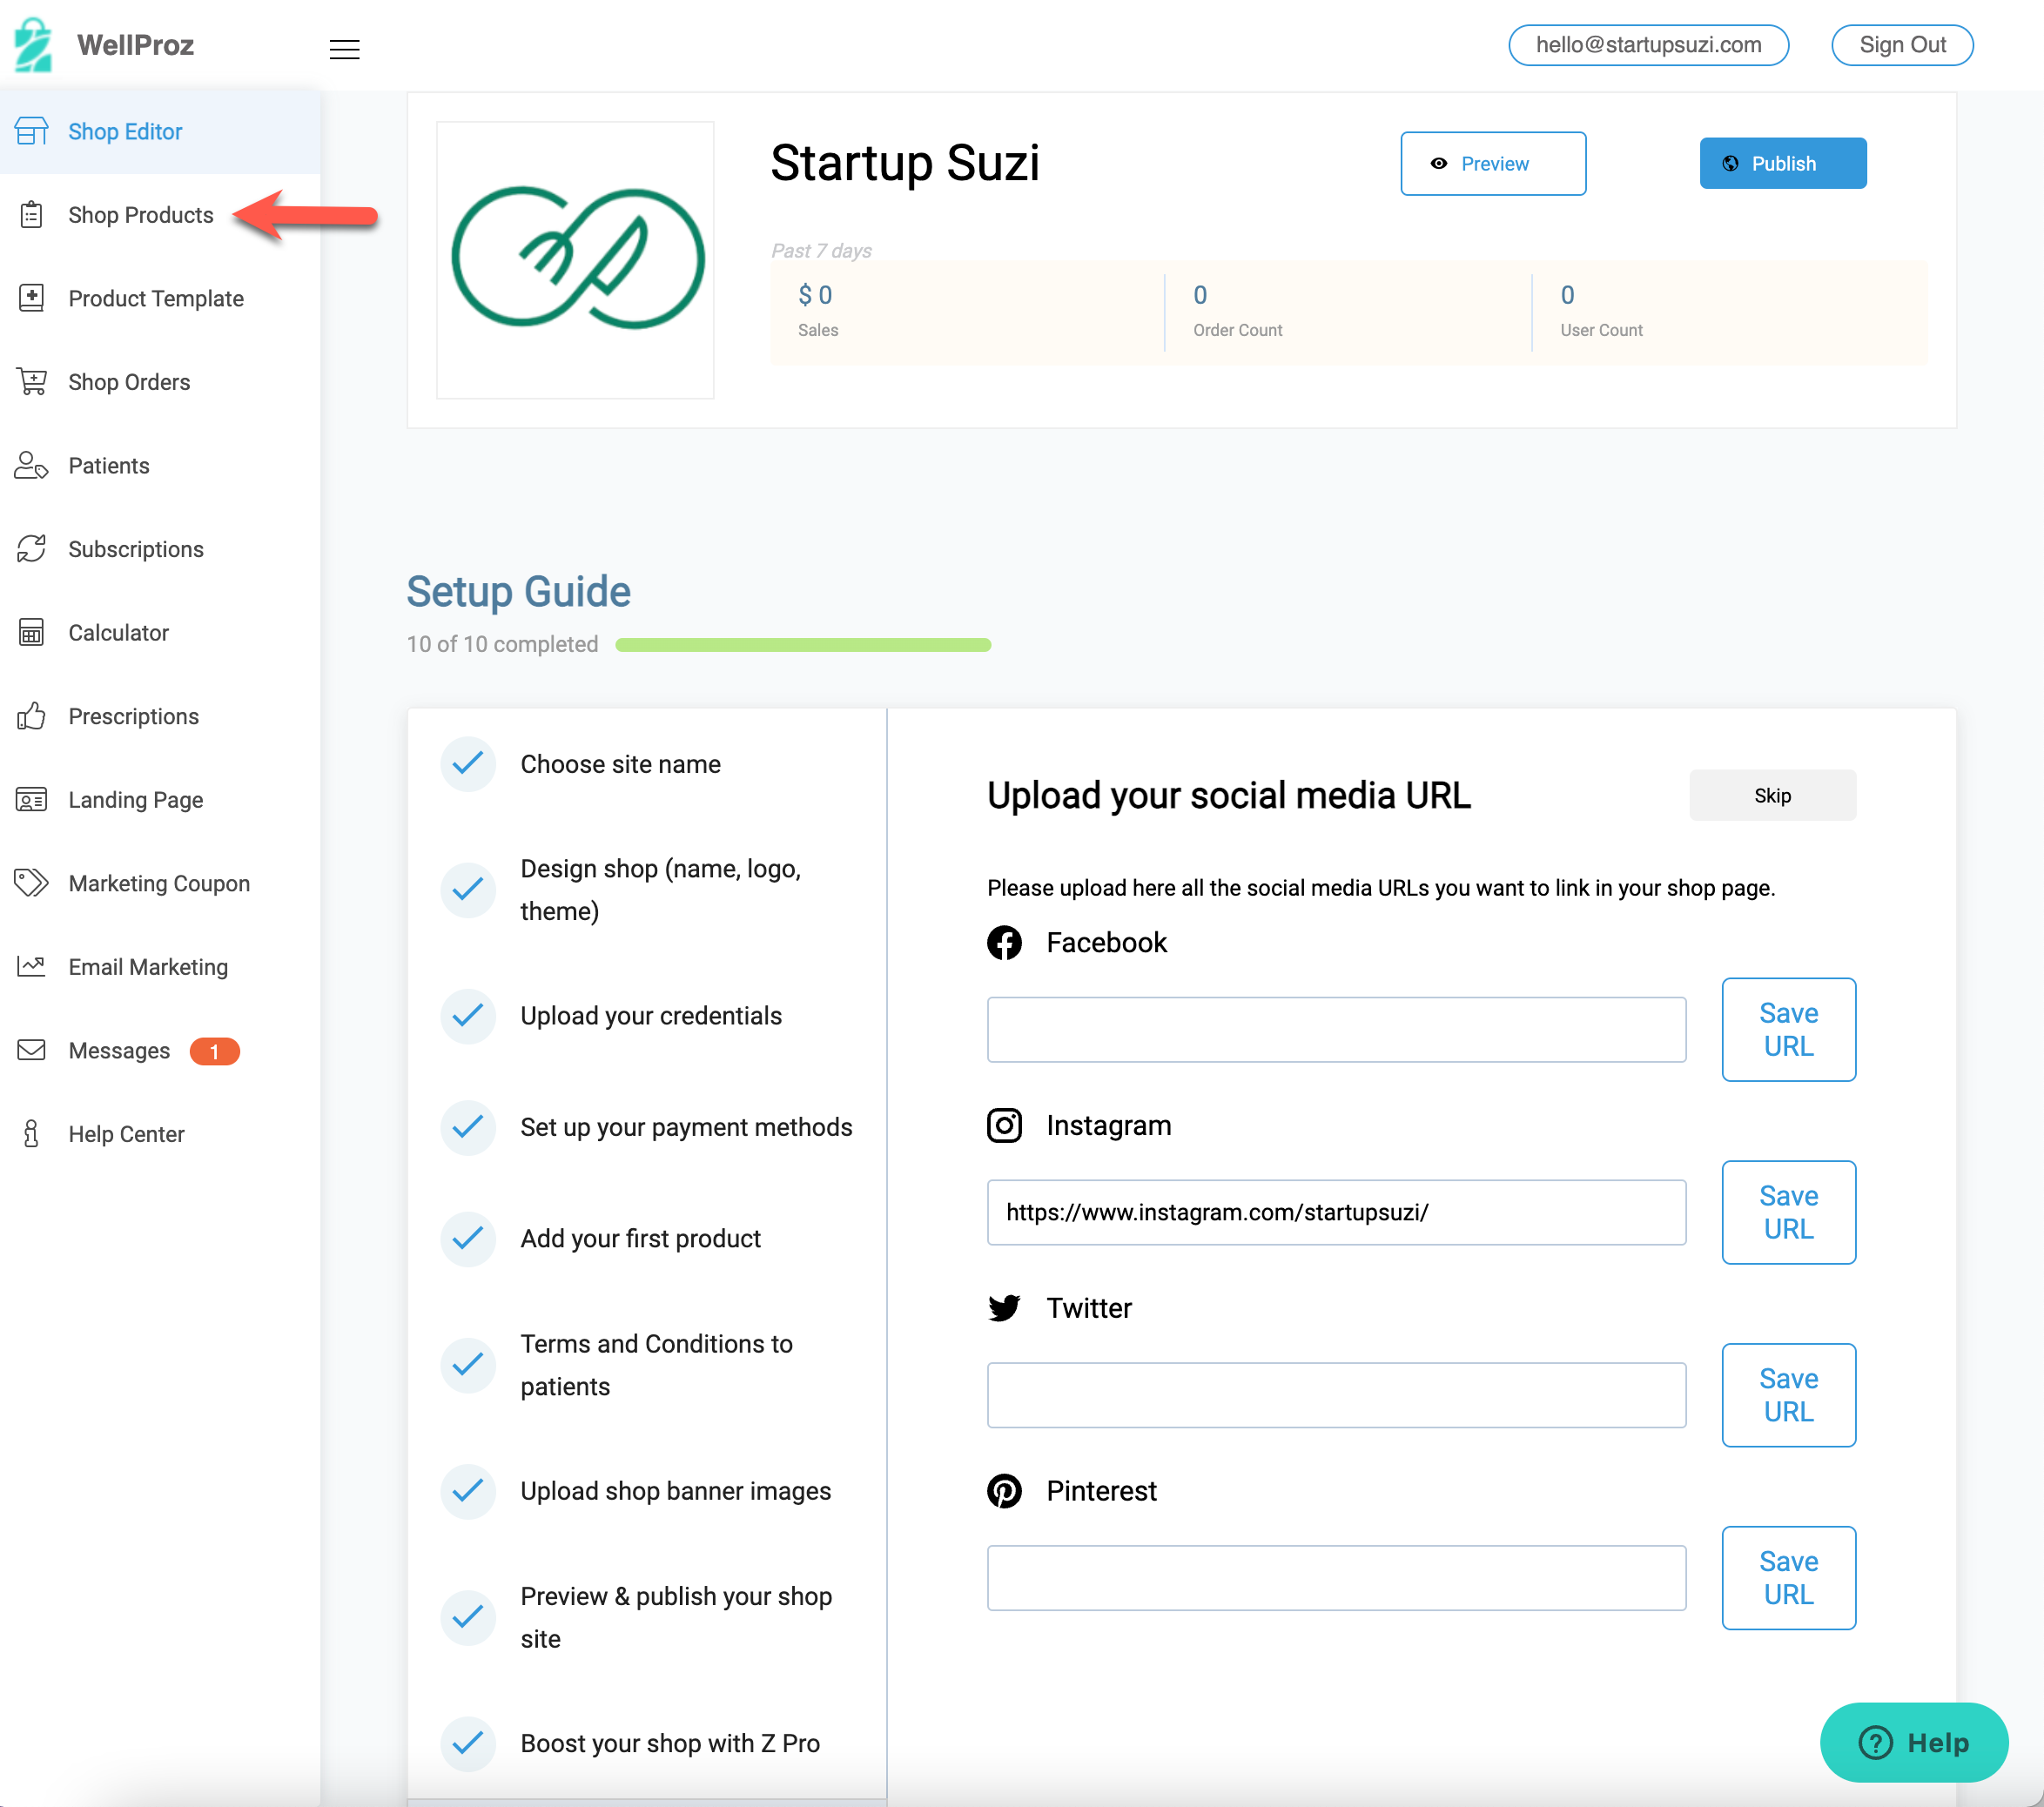Click the $ 0 Sales value
The image size is (2044, 1807).
[815, 295]
